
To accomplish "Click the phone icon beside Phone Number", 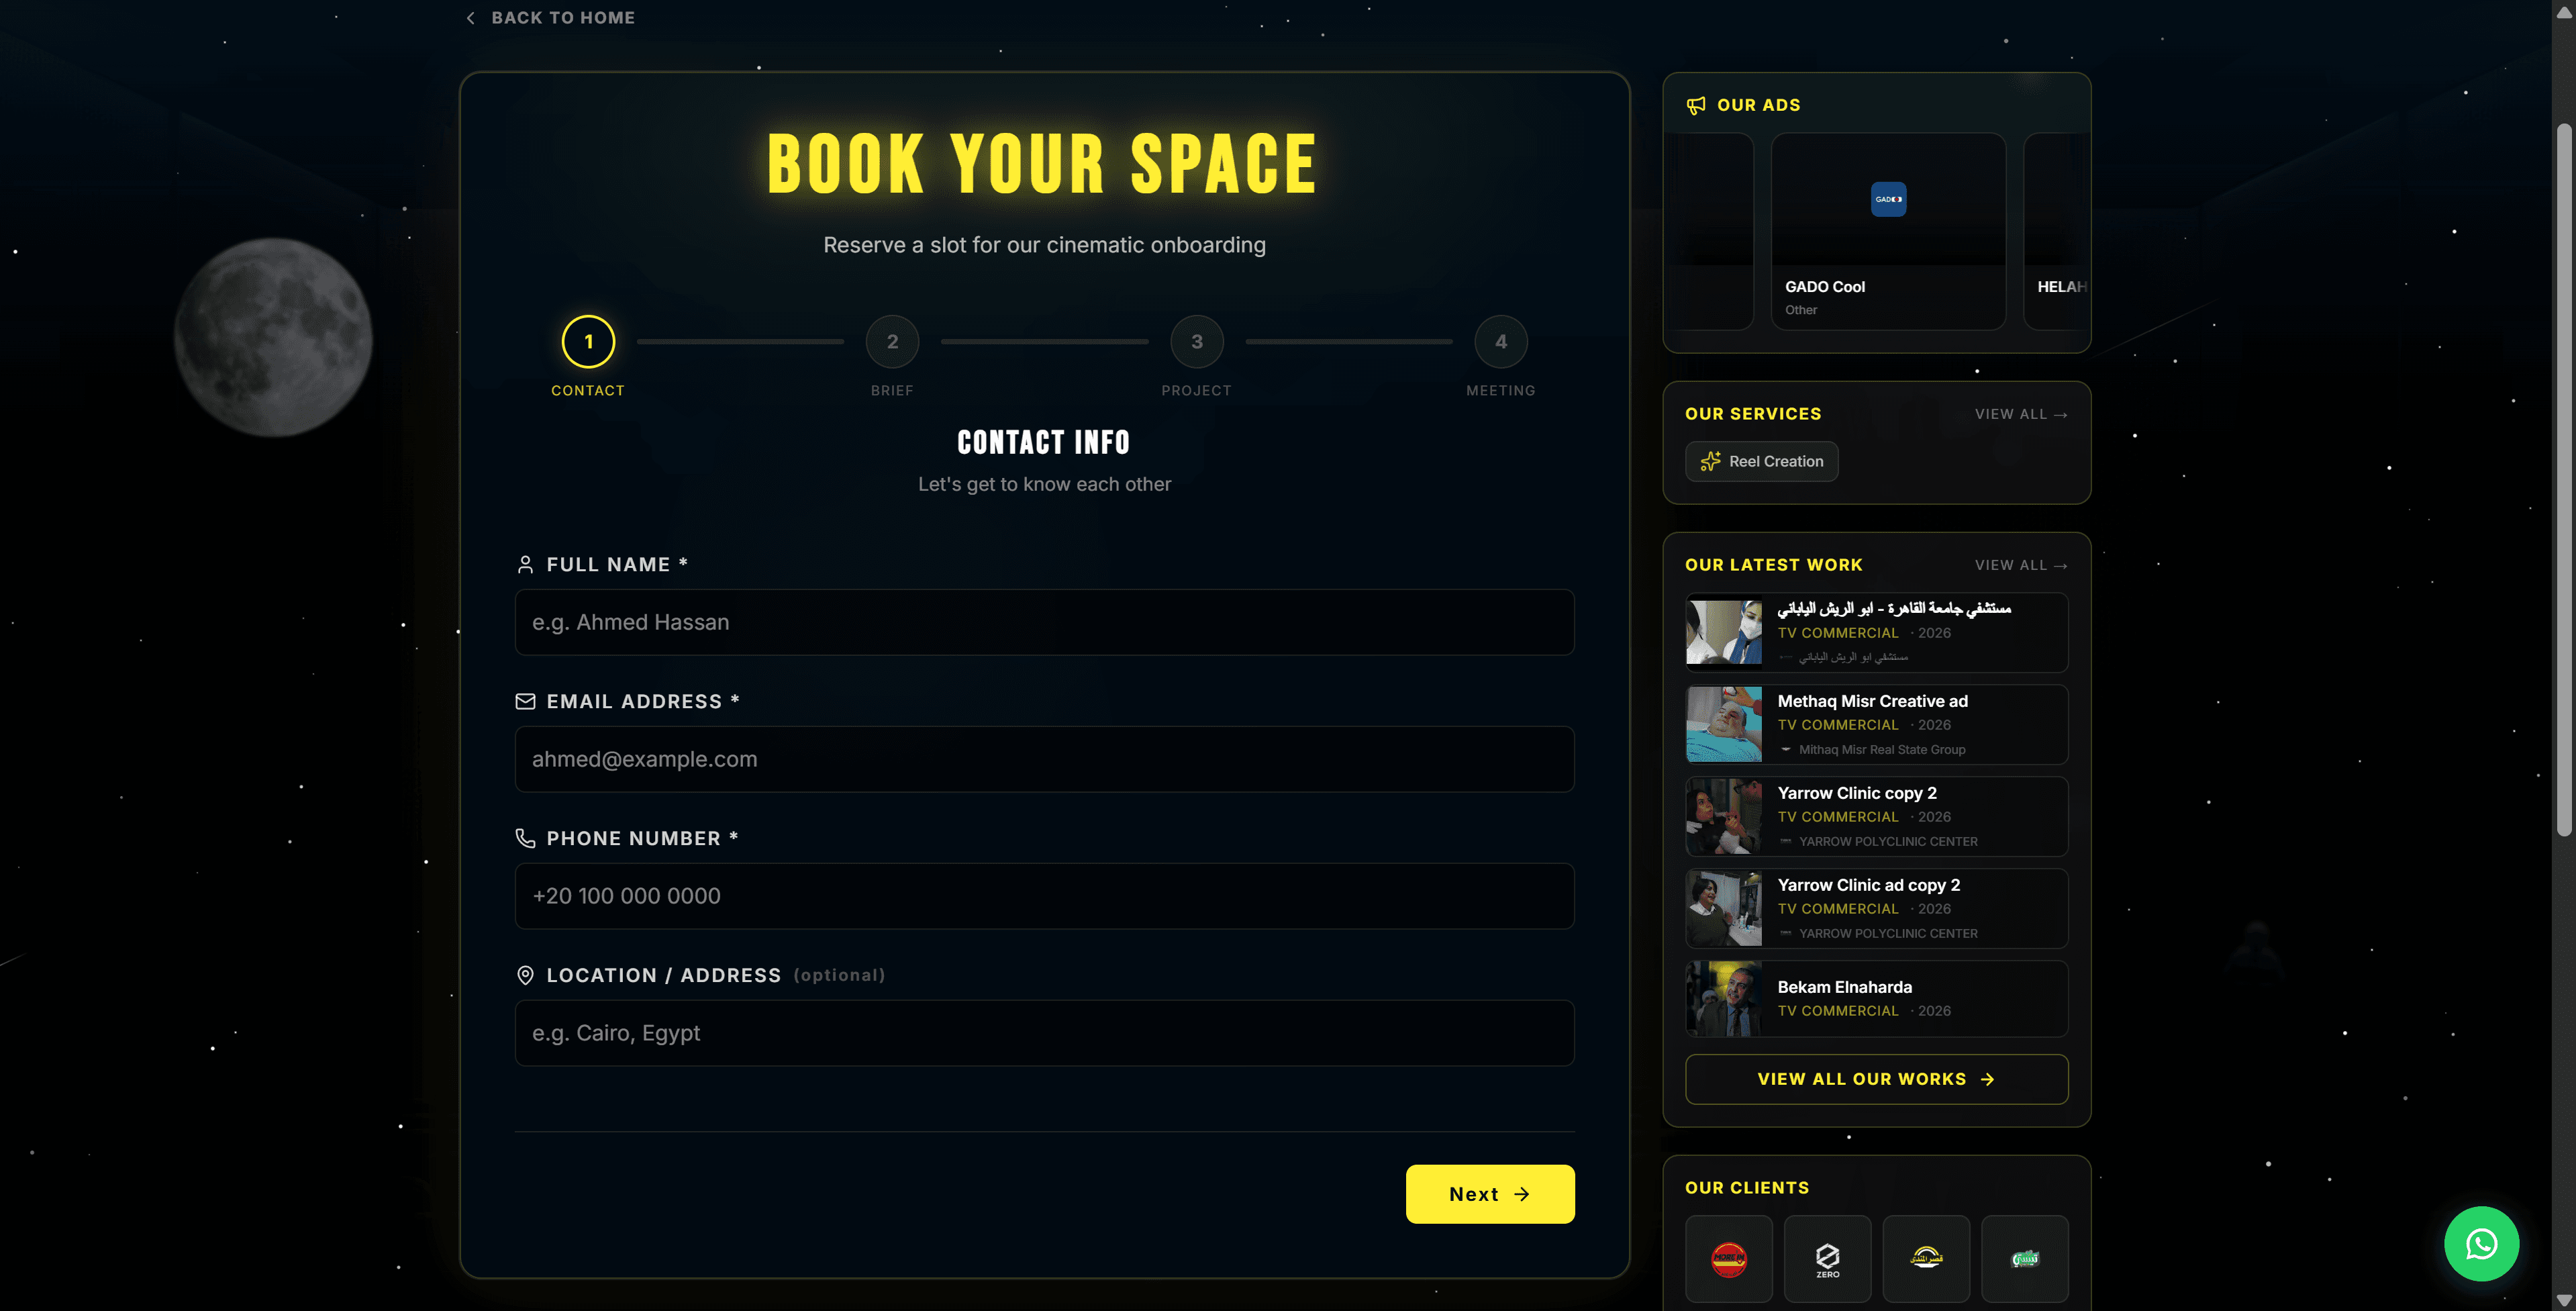I will (x=525, y=838).
